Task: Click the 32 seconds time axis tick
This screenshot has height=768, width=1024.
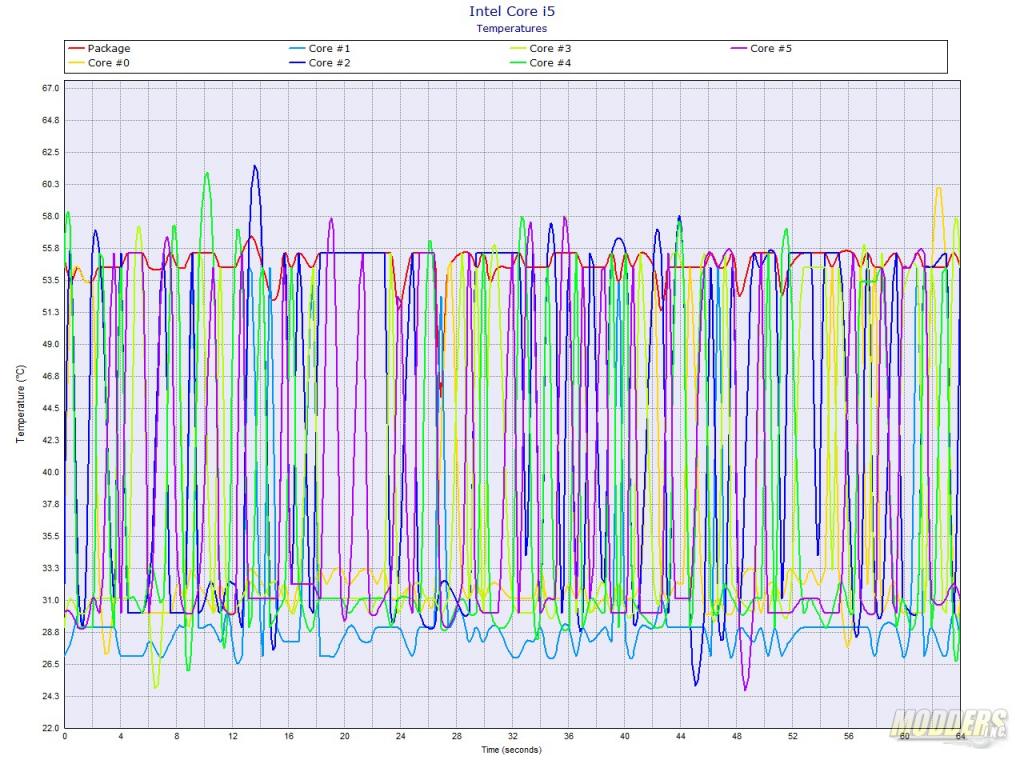Action: (513, 736)
